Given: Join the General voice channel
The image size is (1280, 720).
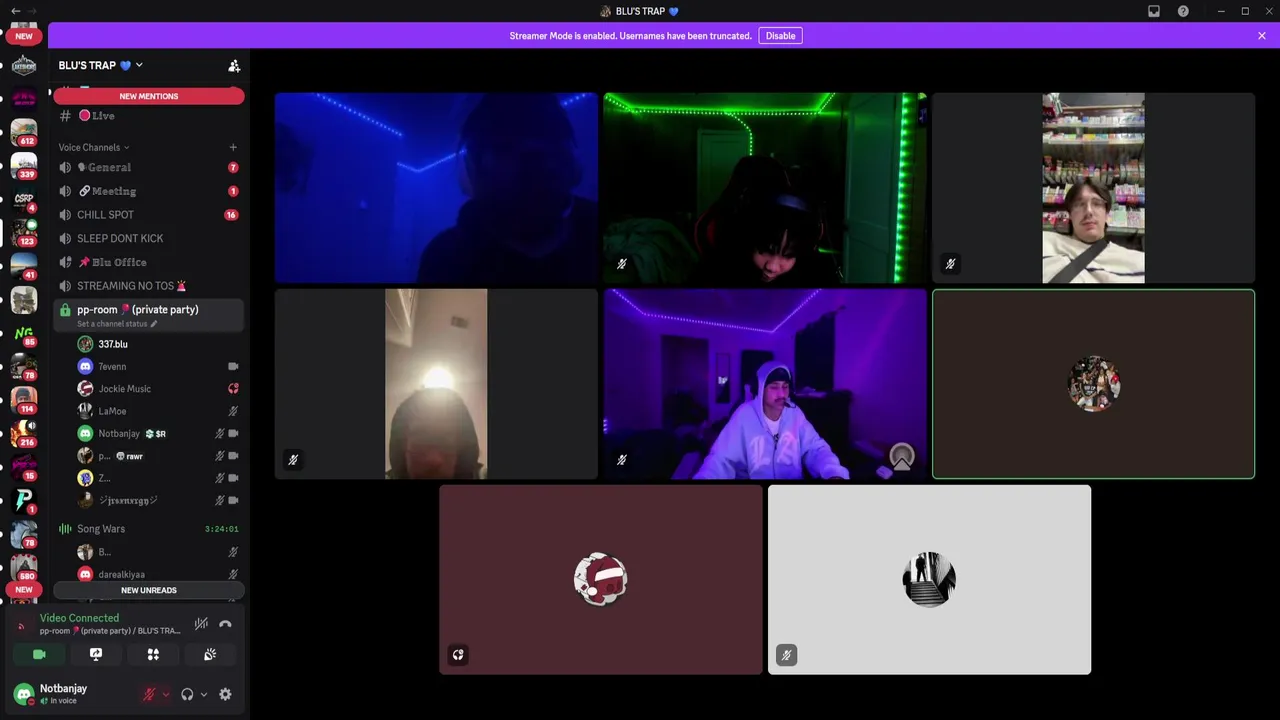Looking at the screenshot, I should pos(148,167).
